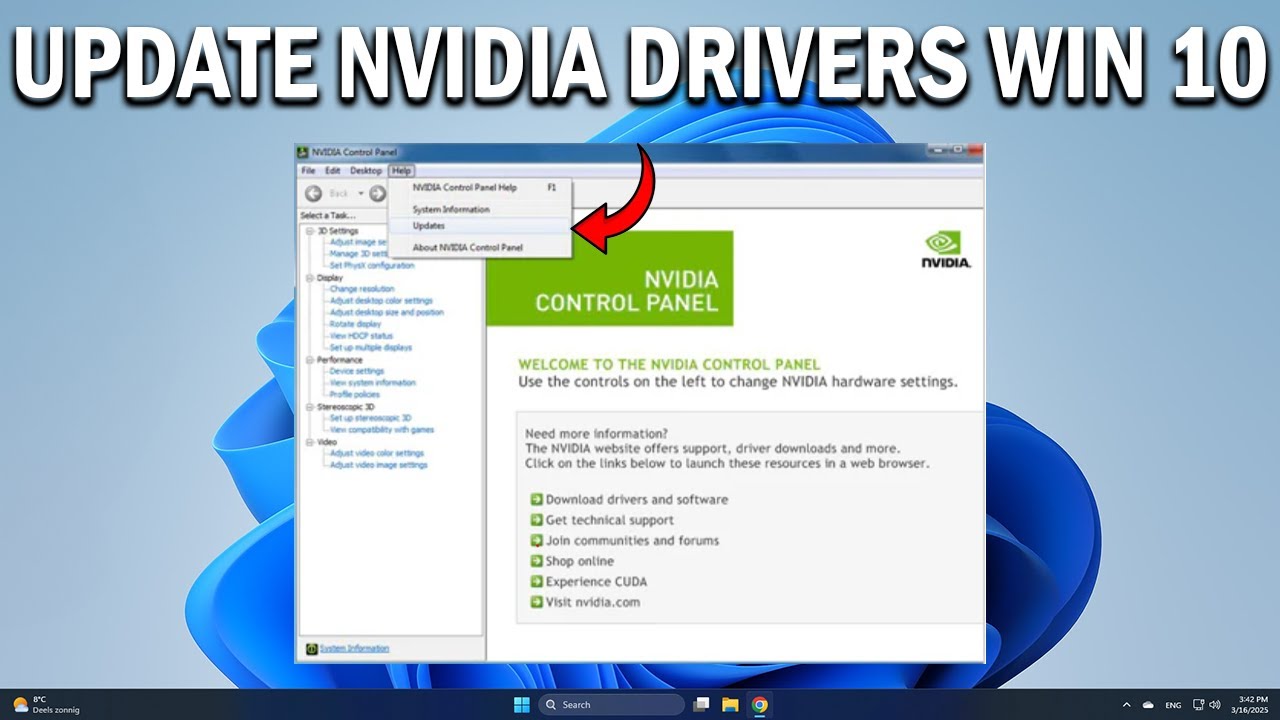
Task: Select Change resolution in the tree
Action: click(x=362, y=289)
